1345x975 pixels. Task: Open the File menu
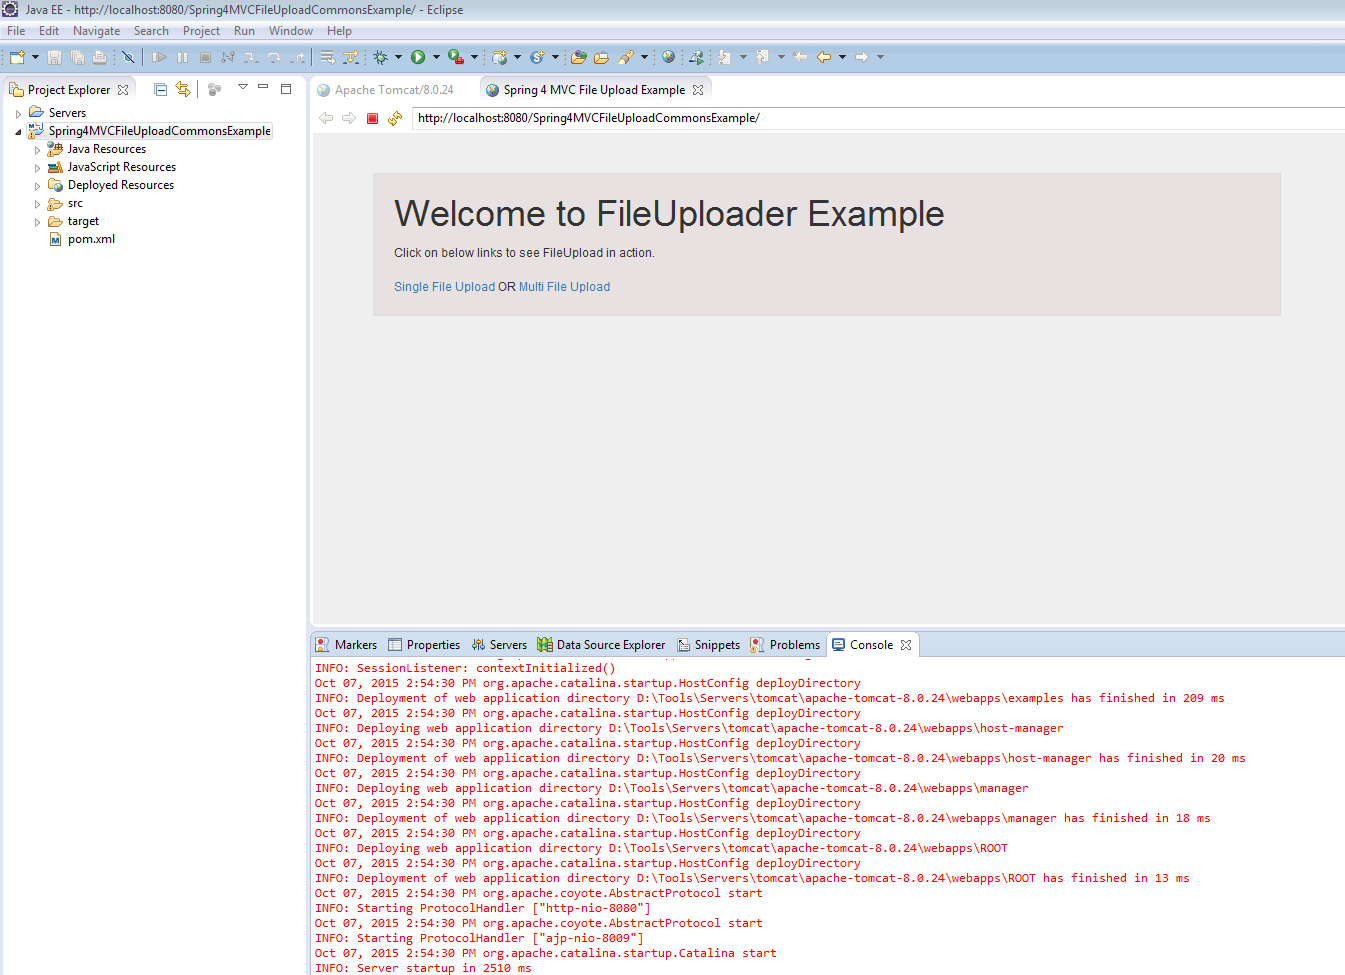pyautogui.click(x=16, y=31)
